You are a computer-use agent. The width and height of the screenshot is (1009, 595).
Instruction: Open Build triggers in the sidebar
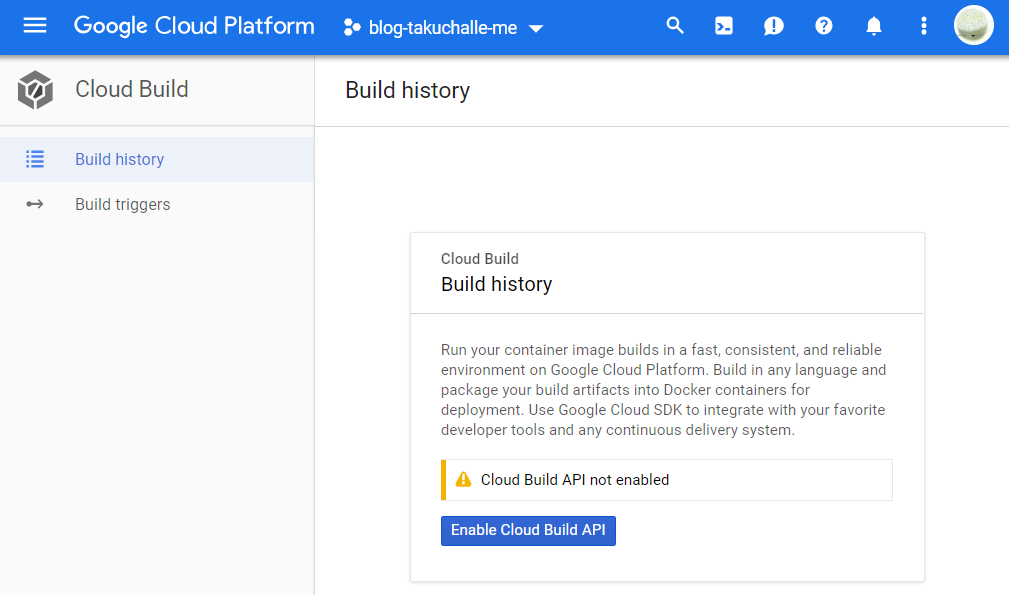click(157, 204)
